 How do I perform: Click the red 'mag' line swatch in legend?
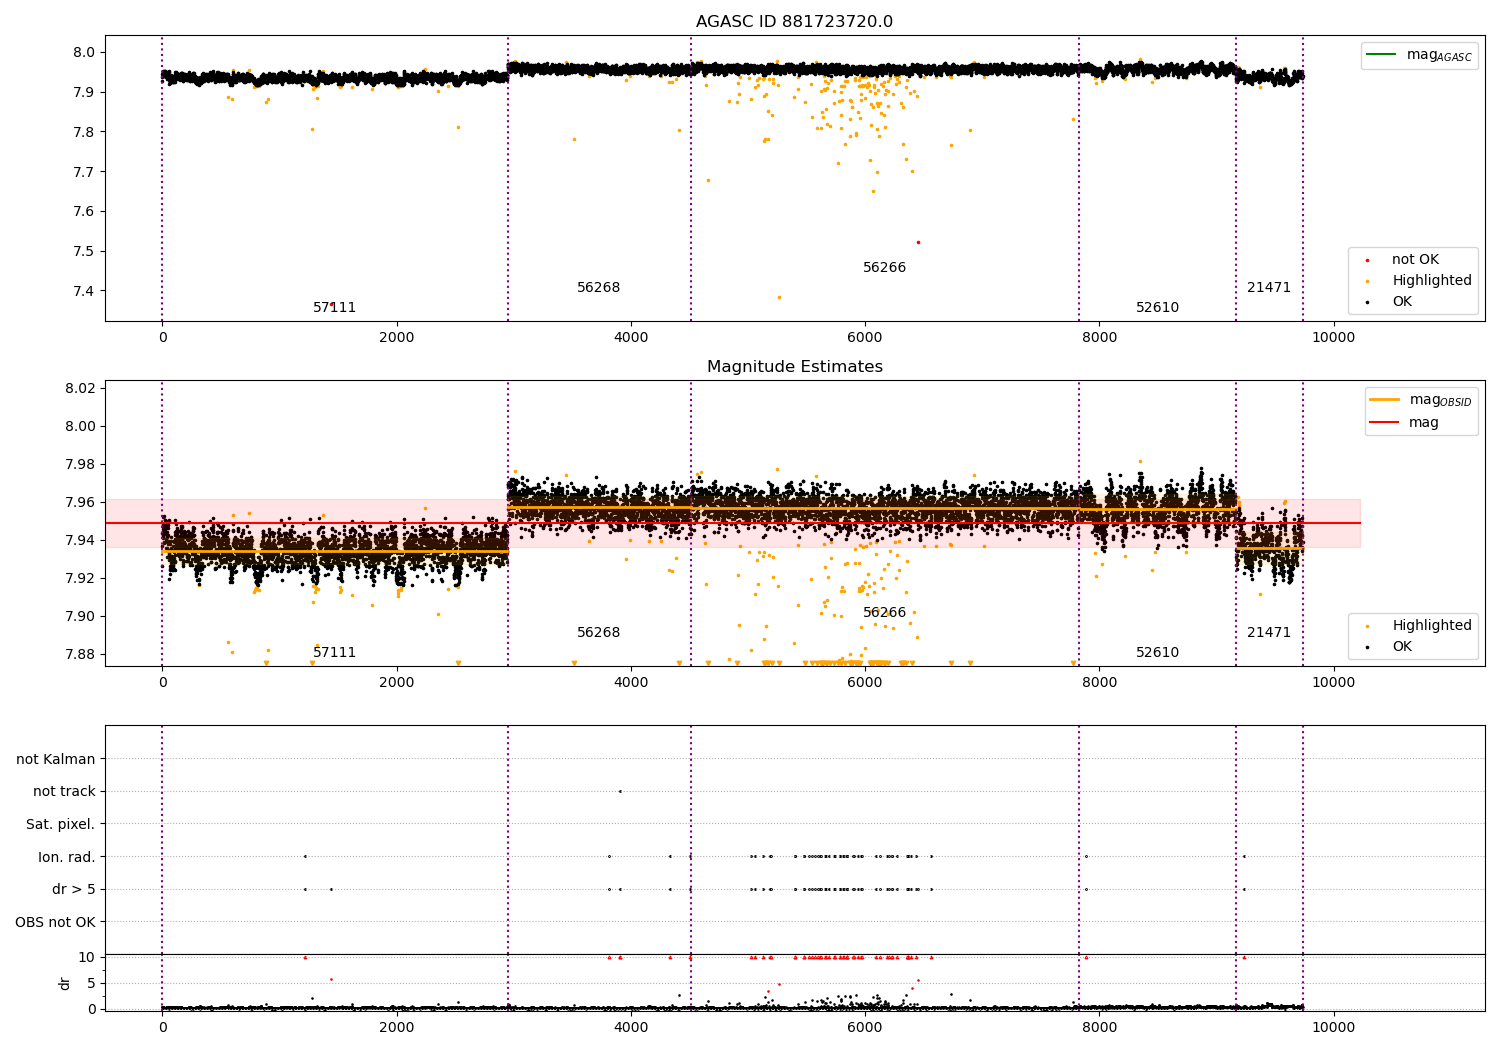coord(1385,423)
